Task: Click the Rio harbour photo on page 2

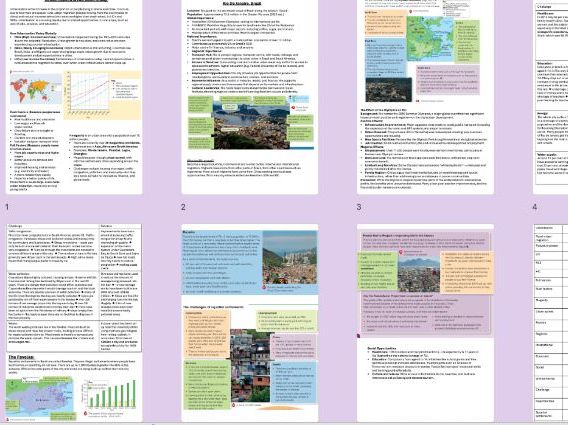Action: pyautogui.click(x=251, y=124)
